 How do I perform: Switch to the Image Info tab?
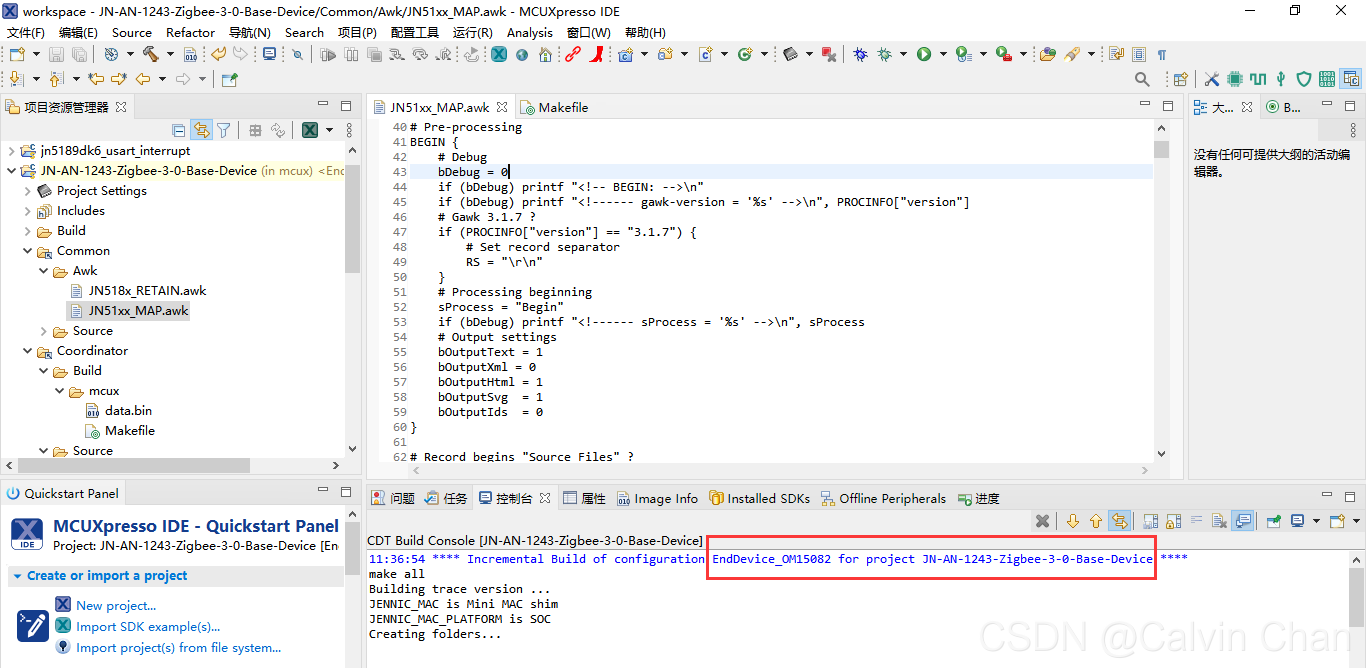click(656, 498)
